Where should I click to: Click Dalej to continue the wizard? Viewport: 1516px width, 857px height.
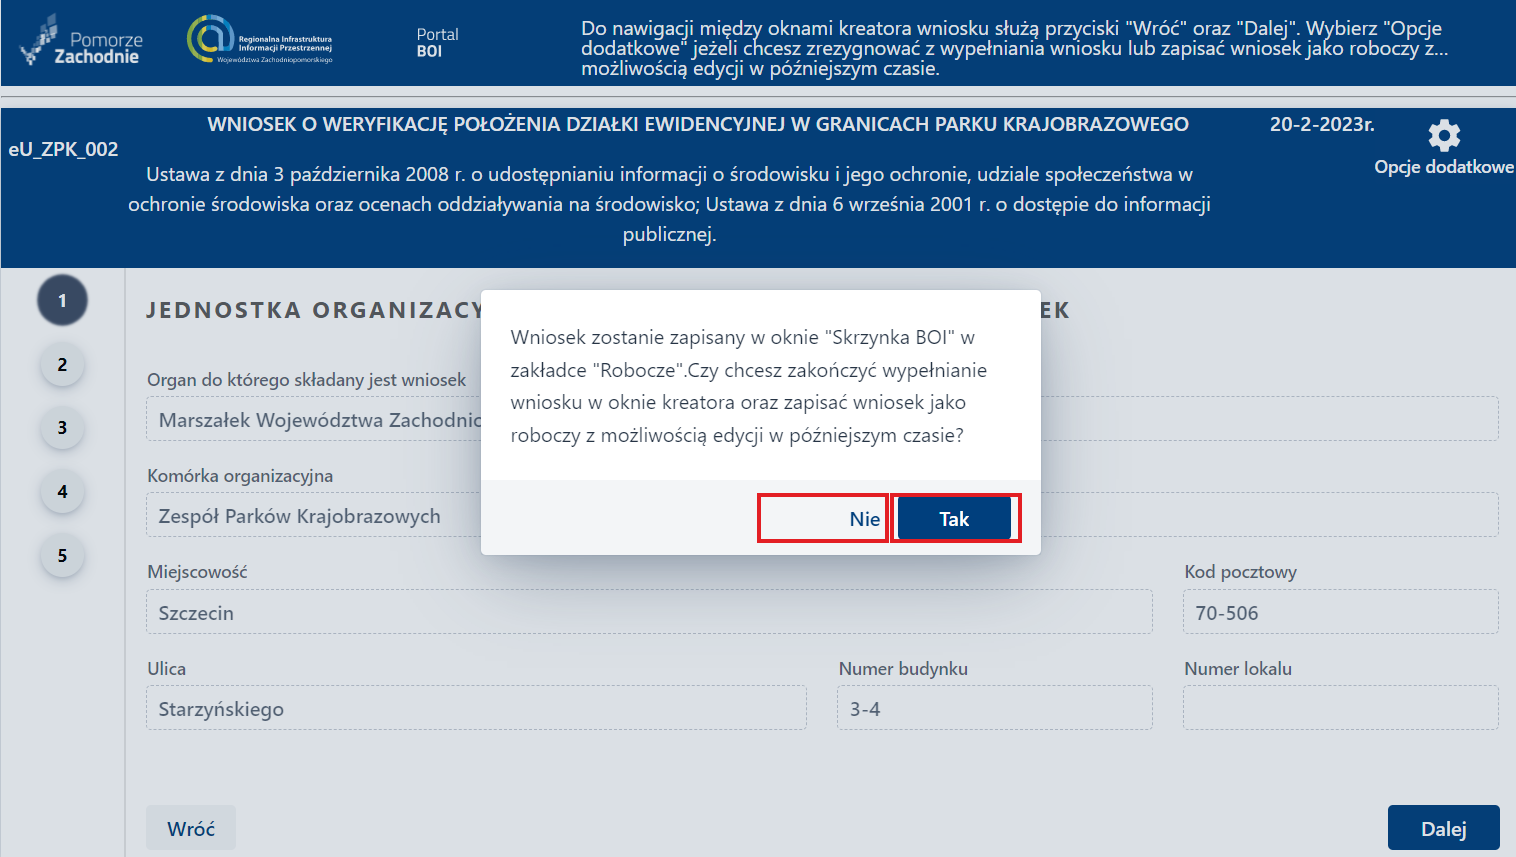click(x=1442, y=827)
